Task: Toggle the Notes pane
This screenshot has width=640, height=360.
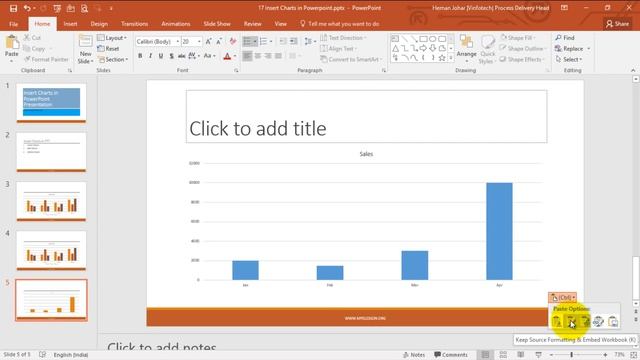Action: pos(414,355)
